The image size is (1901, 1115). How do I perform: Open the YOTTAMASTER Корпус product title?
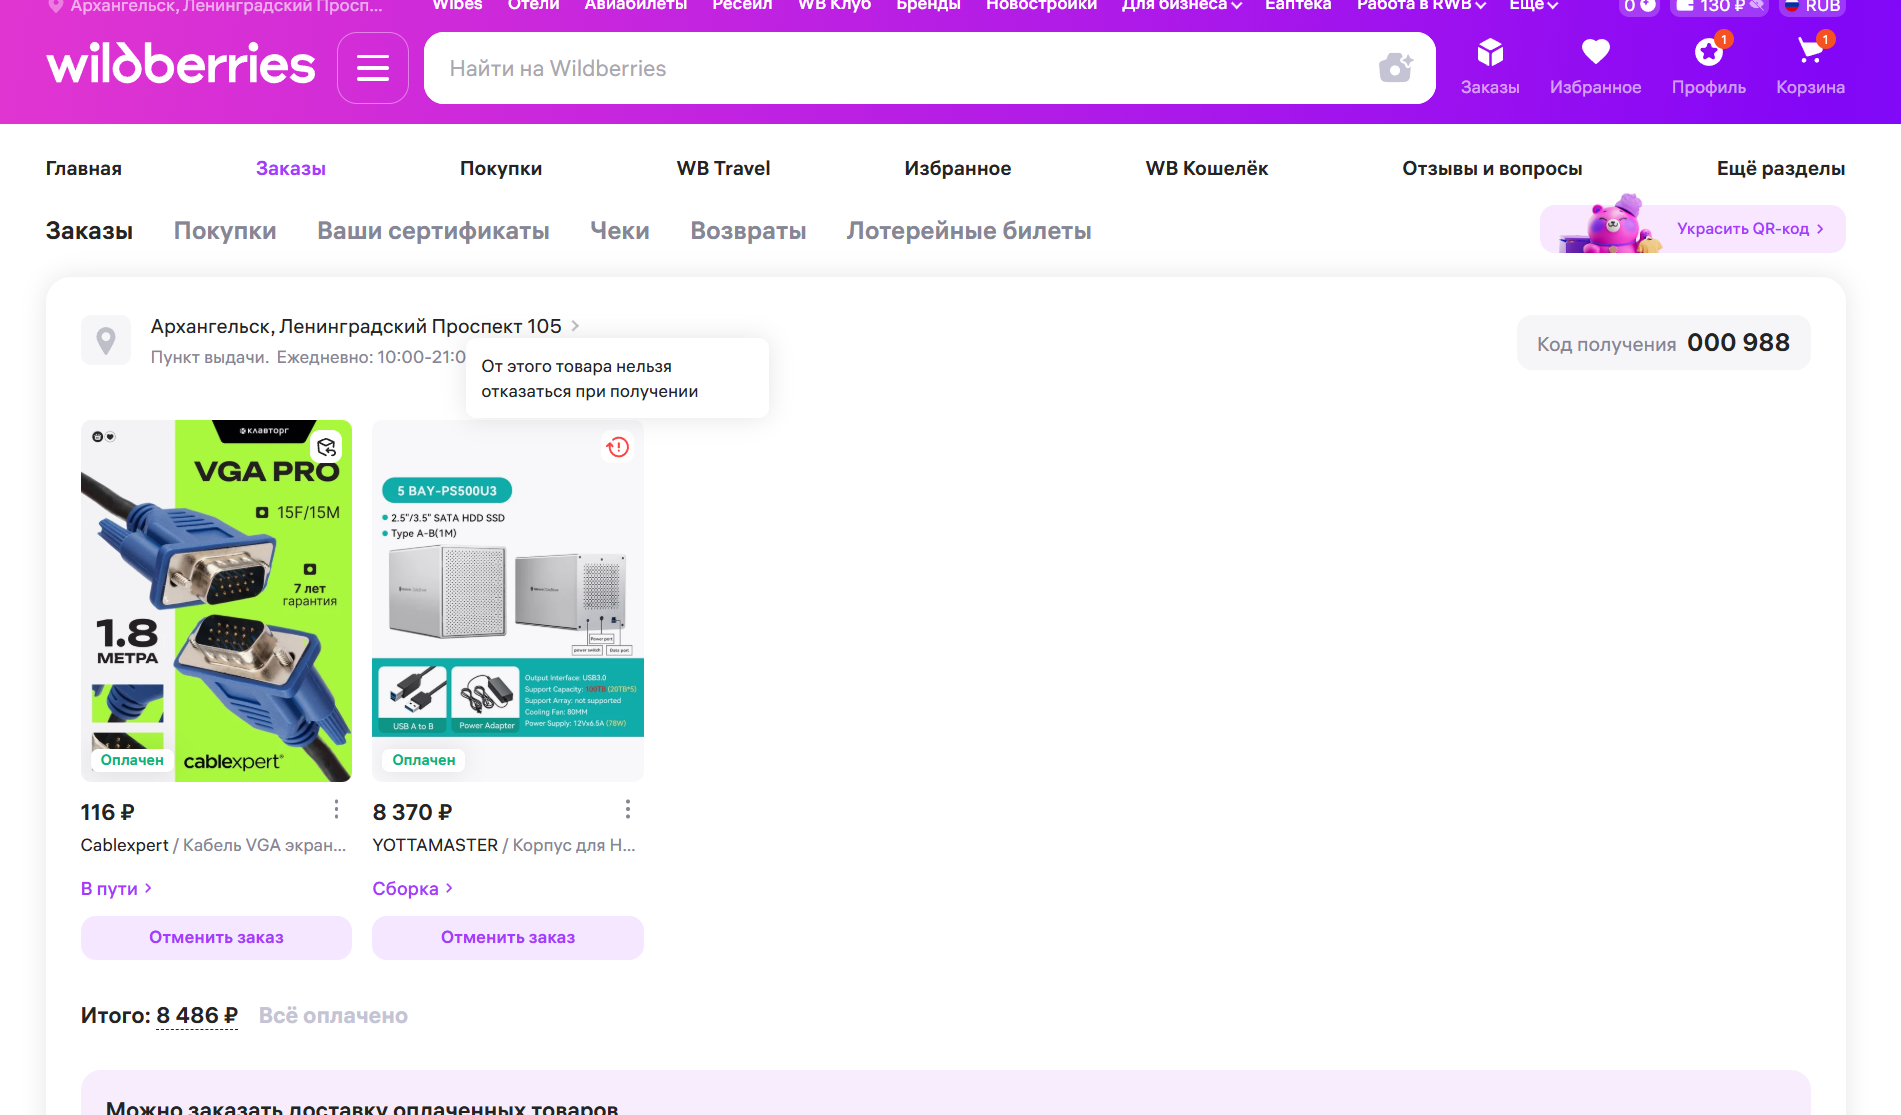tap(504, 846)
